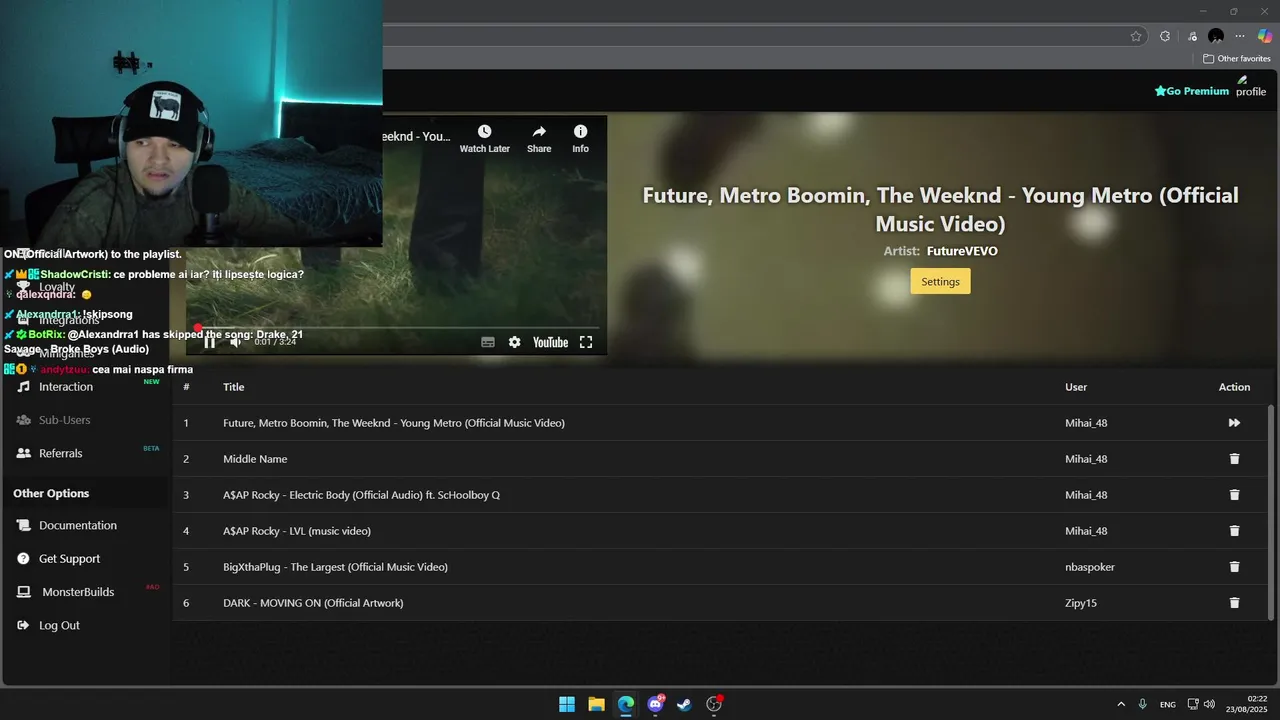
Task: Delete DARK MOVING ON from the queue
Action: [1234, 603]
